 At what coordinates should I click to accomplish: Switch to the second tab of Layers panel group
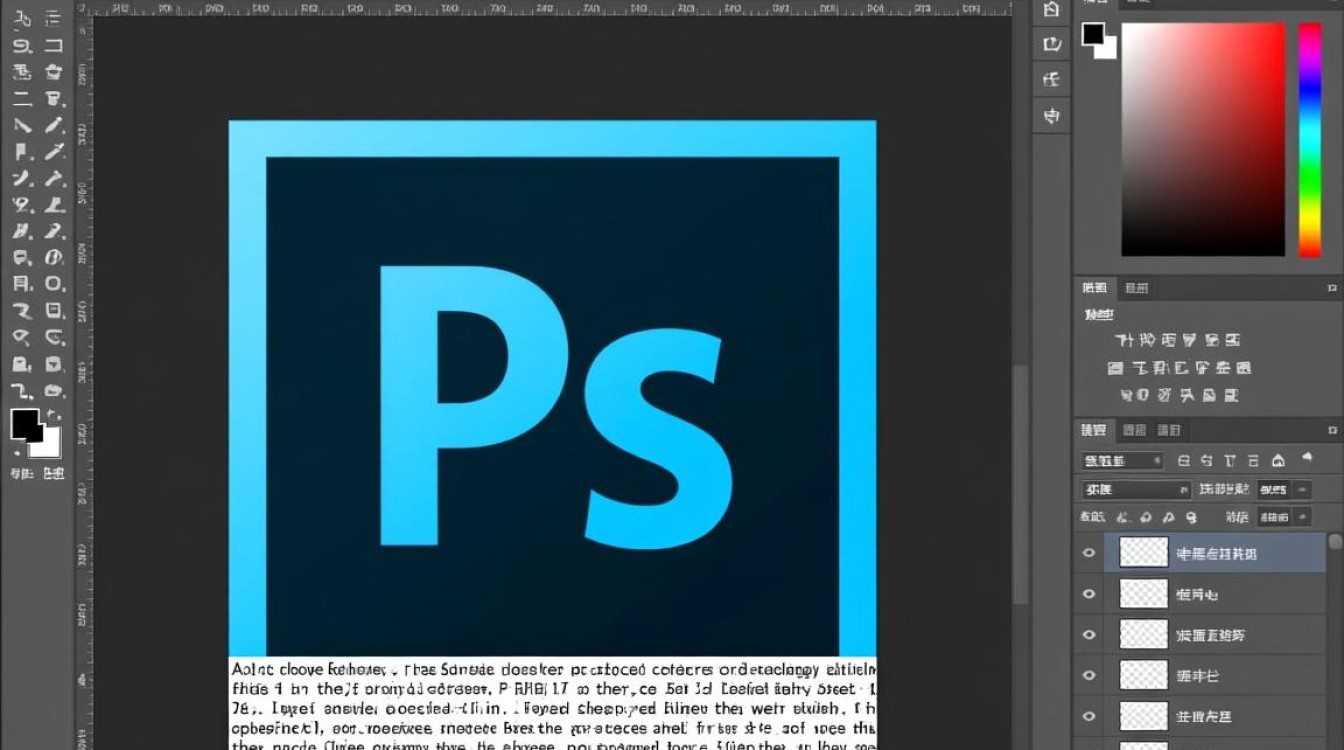point(1134,430)
